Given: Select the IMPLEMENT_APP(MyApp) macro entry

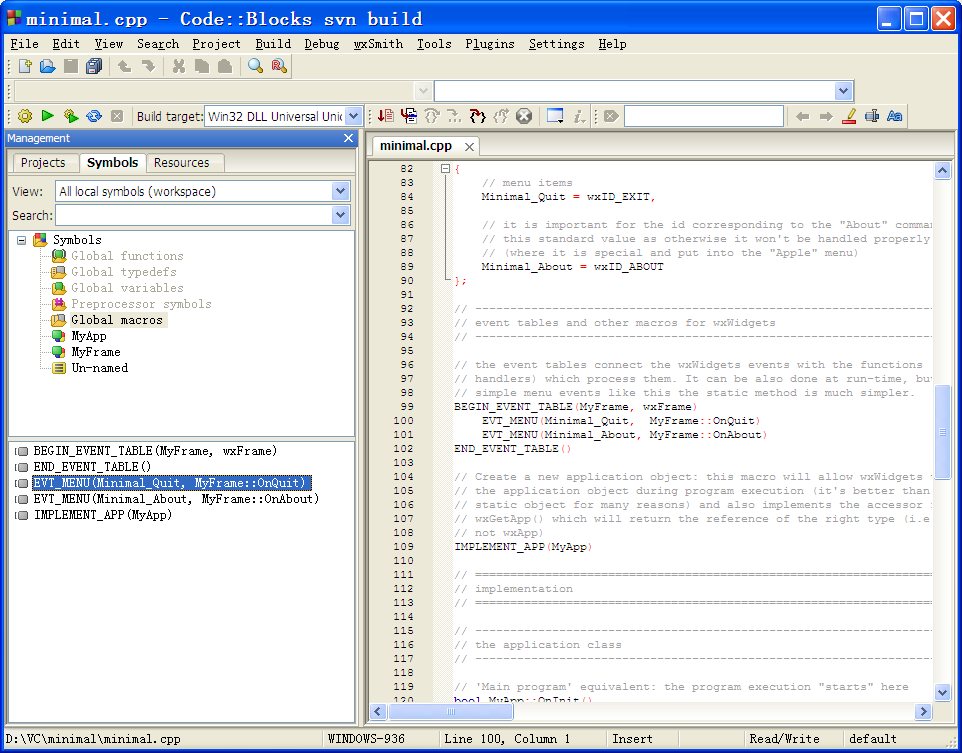Looking at the screenshot, I should pos(102,515).
